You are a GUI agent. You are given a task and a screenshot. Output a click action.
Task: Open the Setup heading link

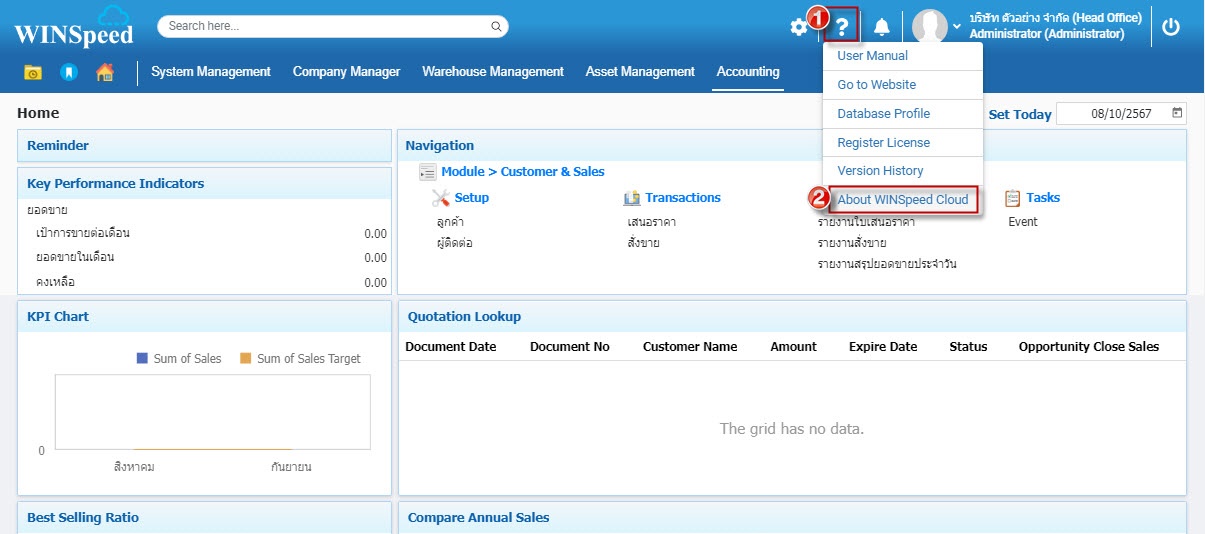(x=472, y=198)
